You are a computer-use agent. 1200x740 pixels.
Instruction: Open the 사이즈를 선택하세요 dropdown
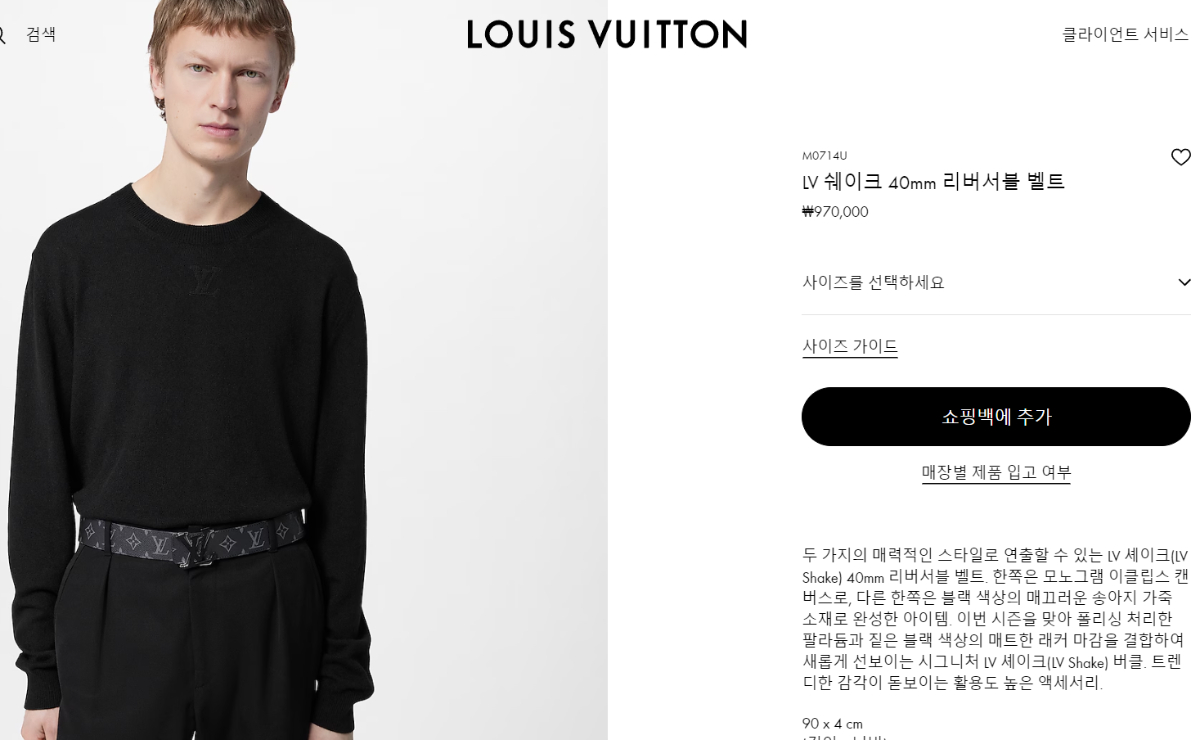[x=996, y=282]
